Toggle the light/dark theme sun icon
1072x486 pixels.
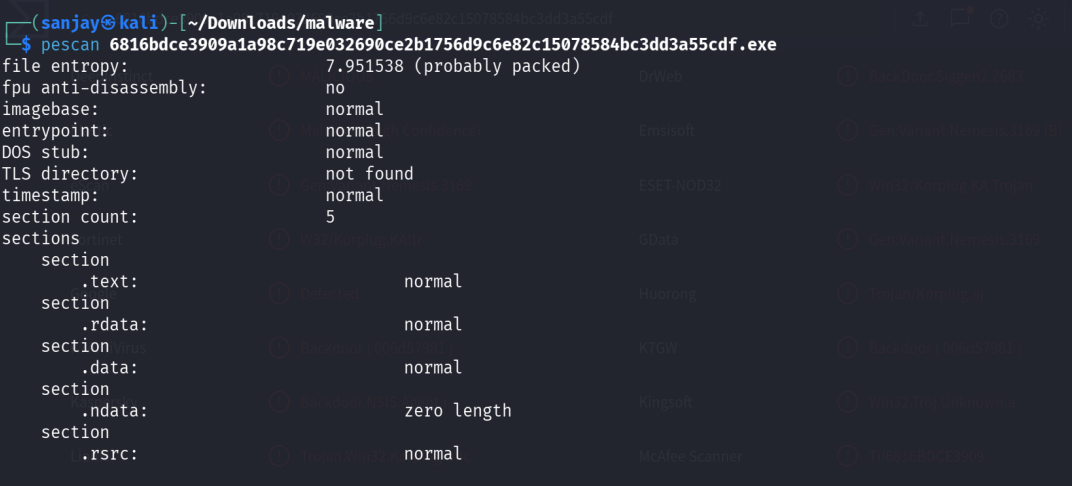1039,18
